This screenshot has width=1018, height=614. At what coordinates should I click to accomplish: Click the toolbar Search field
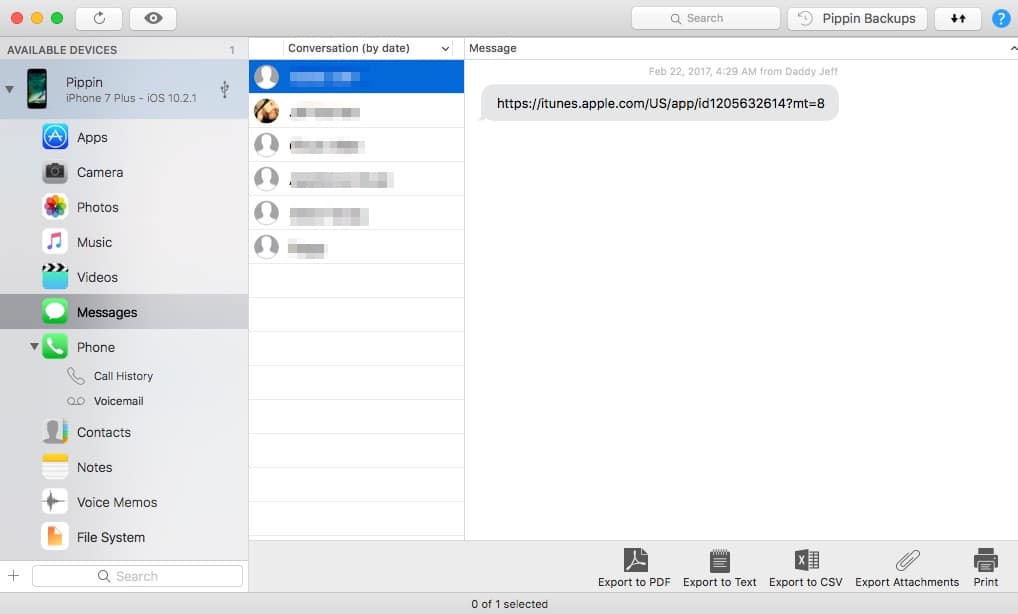click(x=706, y=18)
